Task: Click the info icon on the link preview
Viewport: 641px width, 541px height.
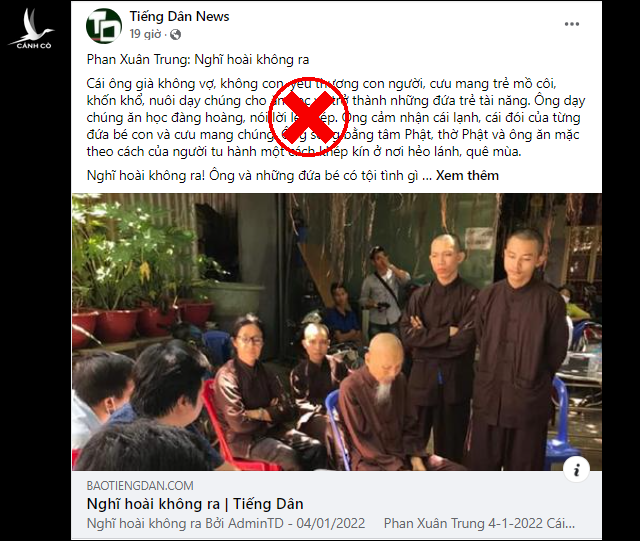Action: tap(576, 469)
